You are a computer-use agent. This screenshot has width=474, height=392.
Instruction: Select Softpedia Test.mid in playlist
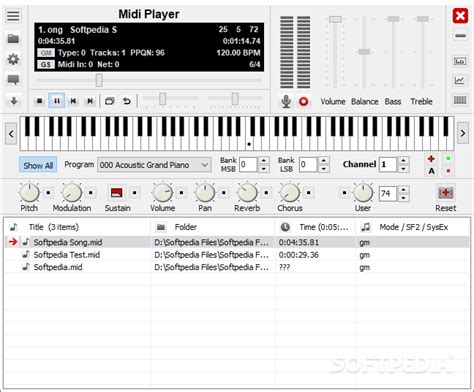pos(237,255)
